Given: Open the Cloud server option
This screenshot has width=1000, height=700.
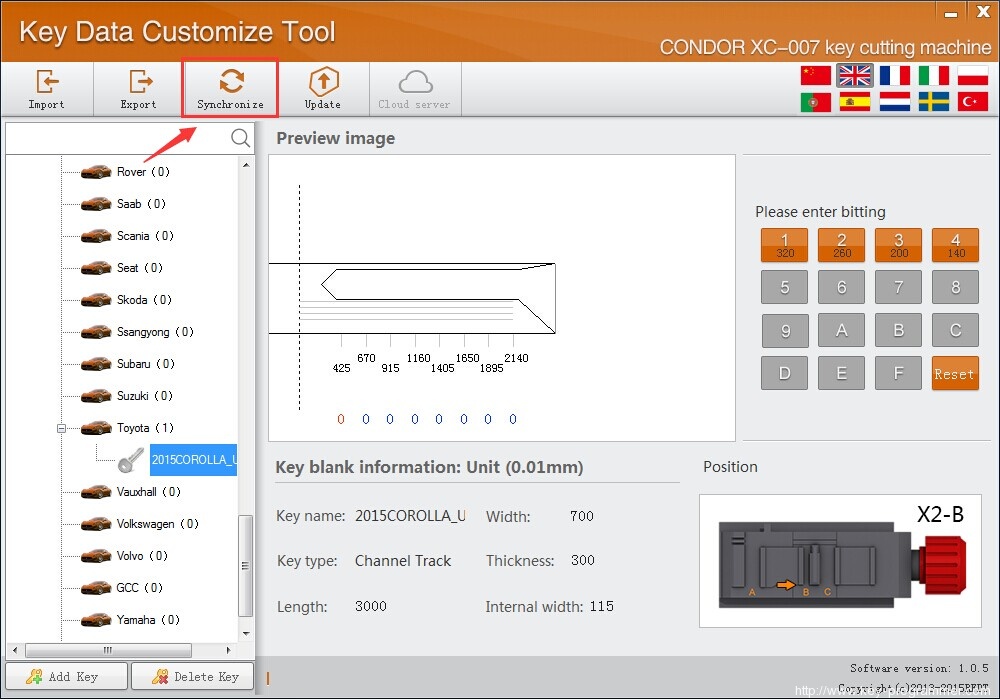Looking at the screenshot, I should pos(415,89).
